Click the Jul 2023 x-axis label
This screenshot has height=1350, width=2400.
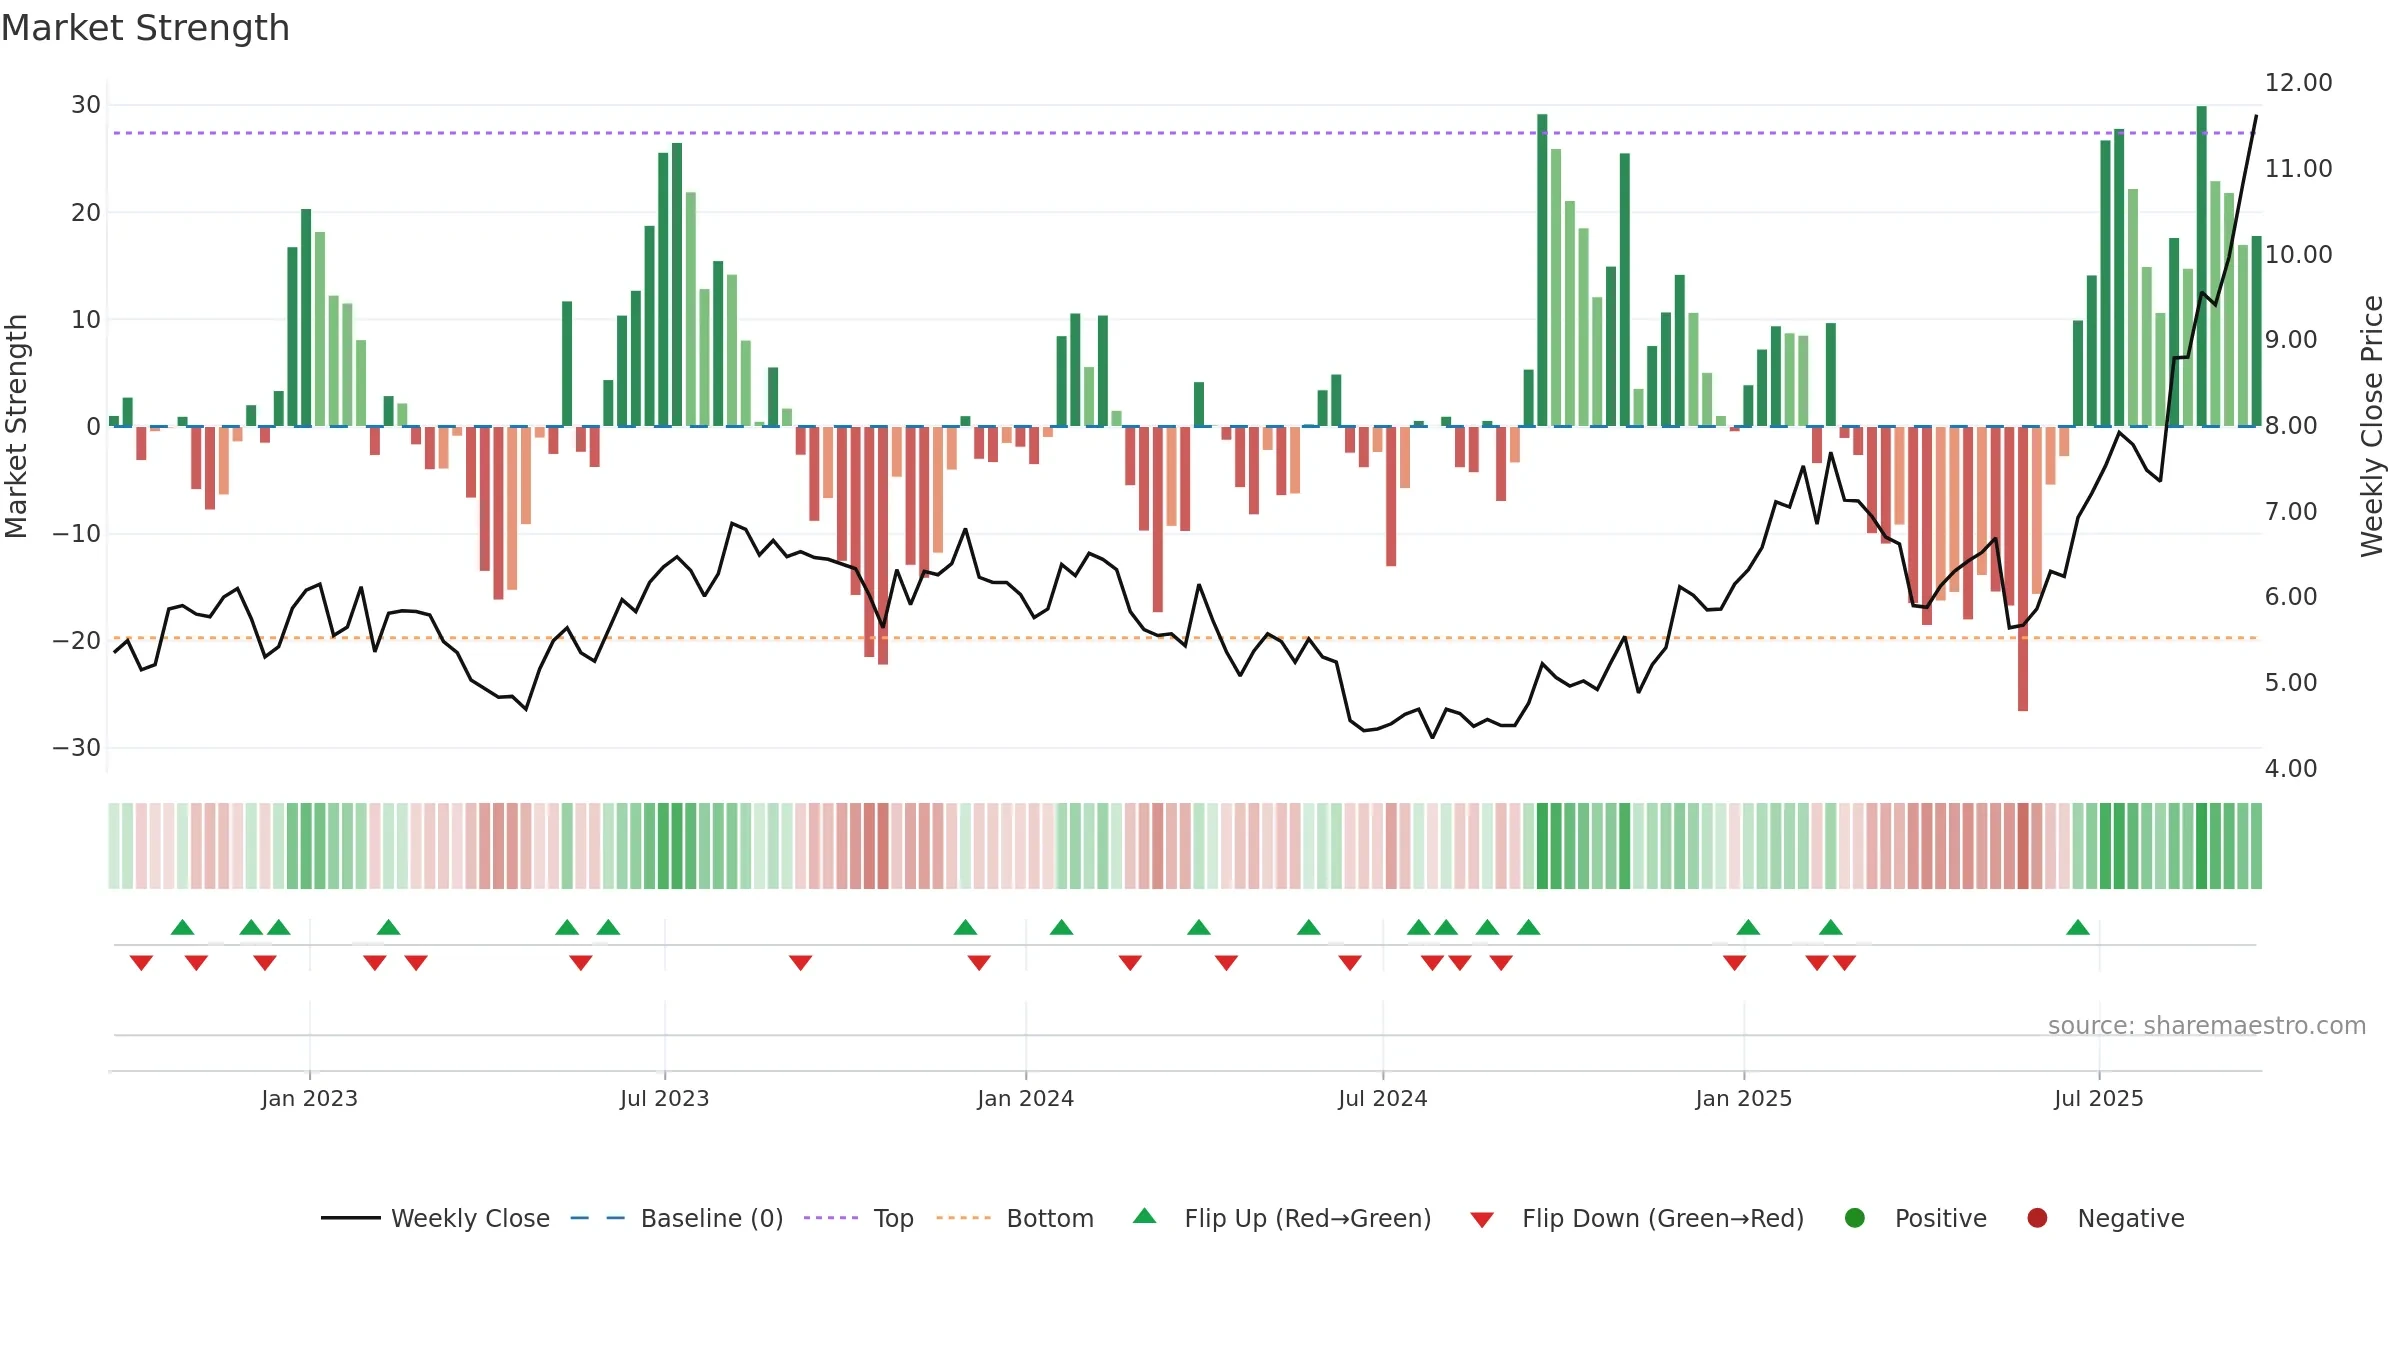(x=664, y=1098)
